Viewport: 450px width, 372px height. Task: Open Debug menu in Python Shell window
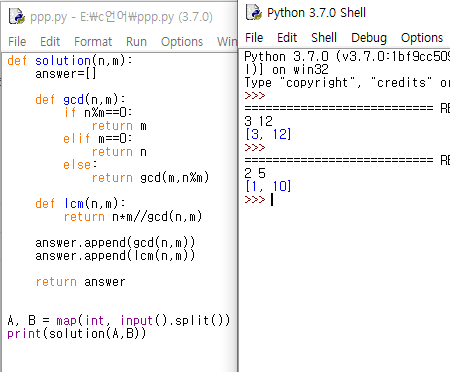(x=369, y=38)
